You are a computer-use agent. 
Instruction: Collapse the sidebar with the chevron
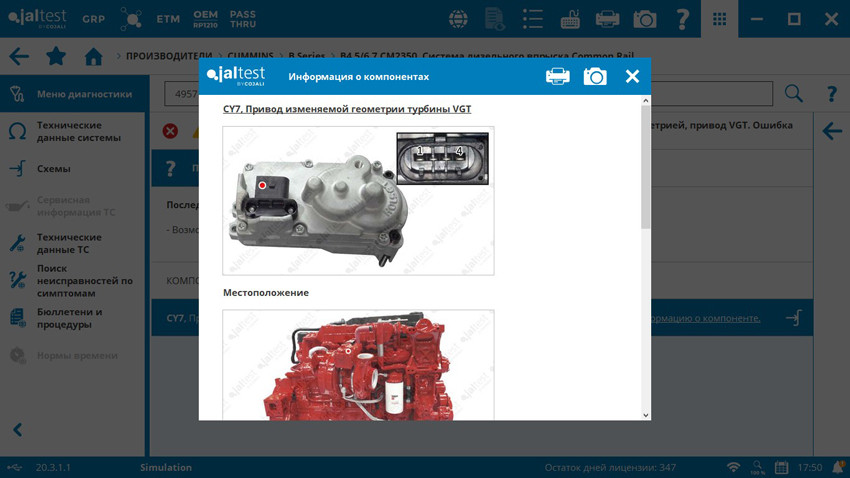pos(18,430)
